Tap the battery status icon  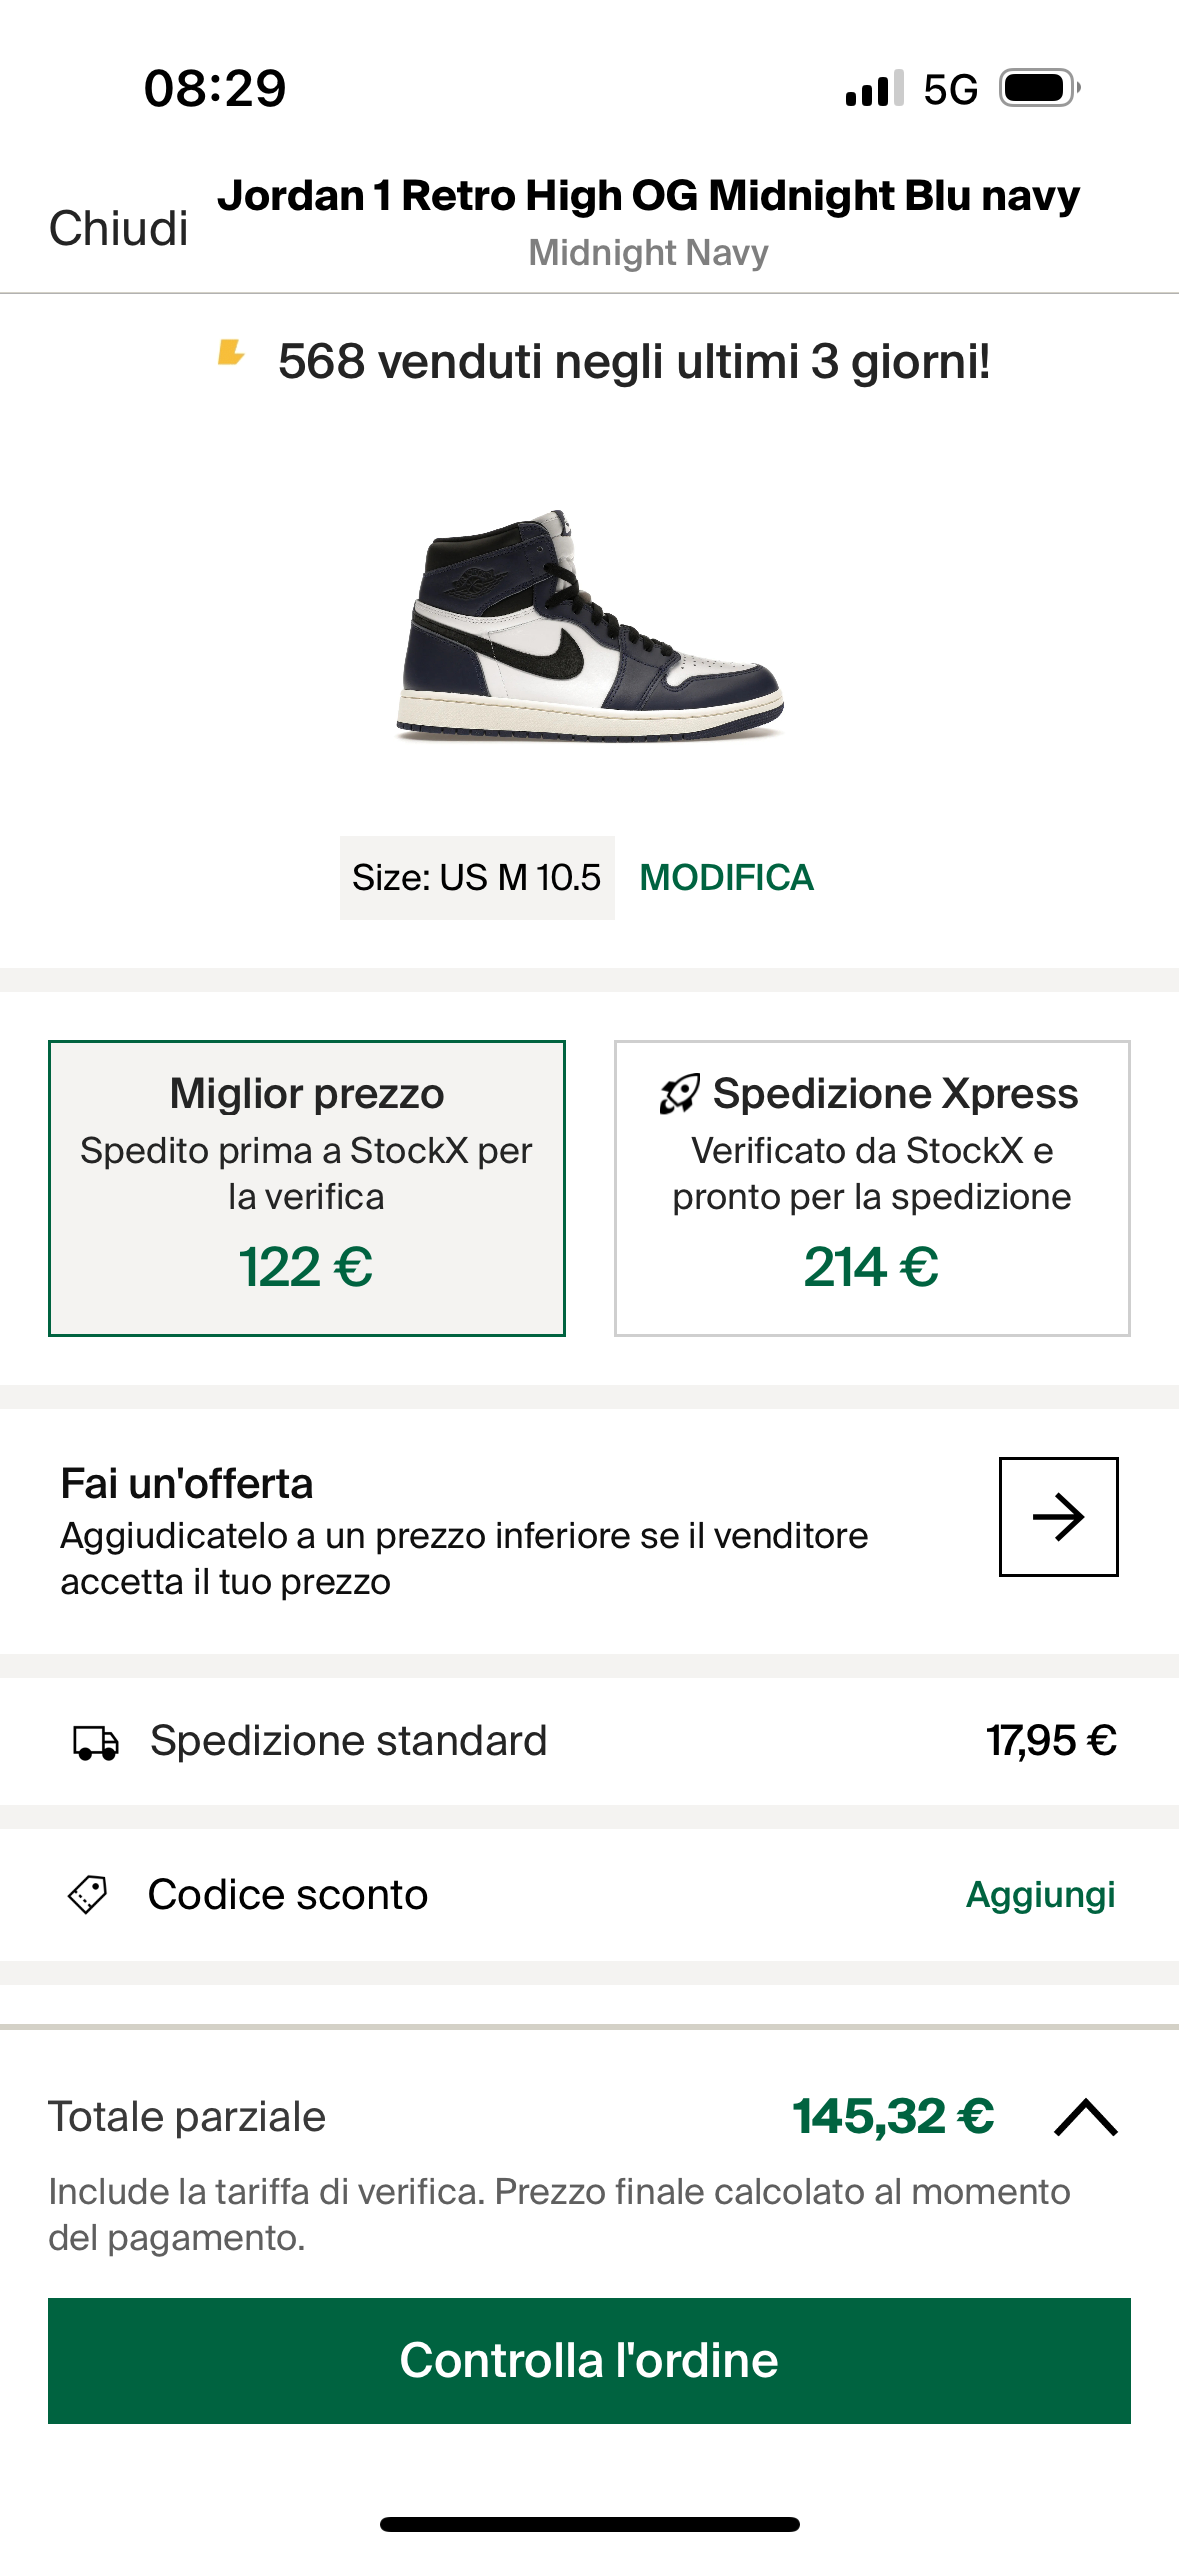click(x=1039, y=89)
